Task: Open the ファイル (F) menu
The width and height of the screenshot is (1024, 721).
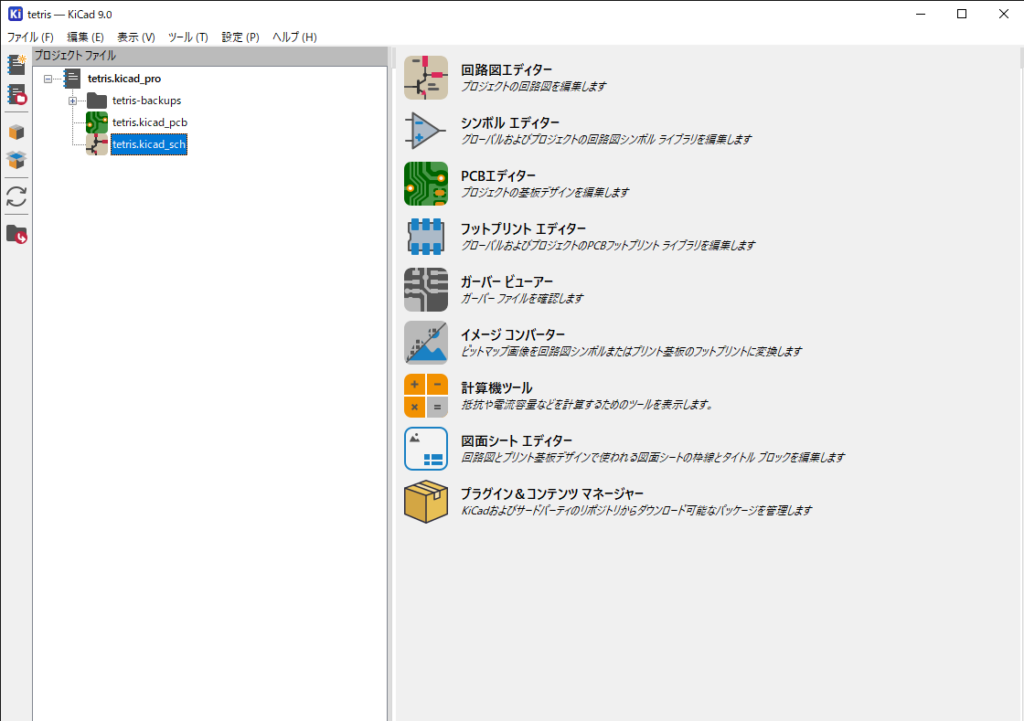Action: tap(30, 37)
